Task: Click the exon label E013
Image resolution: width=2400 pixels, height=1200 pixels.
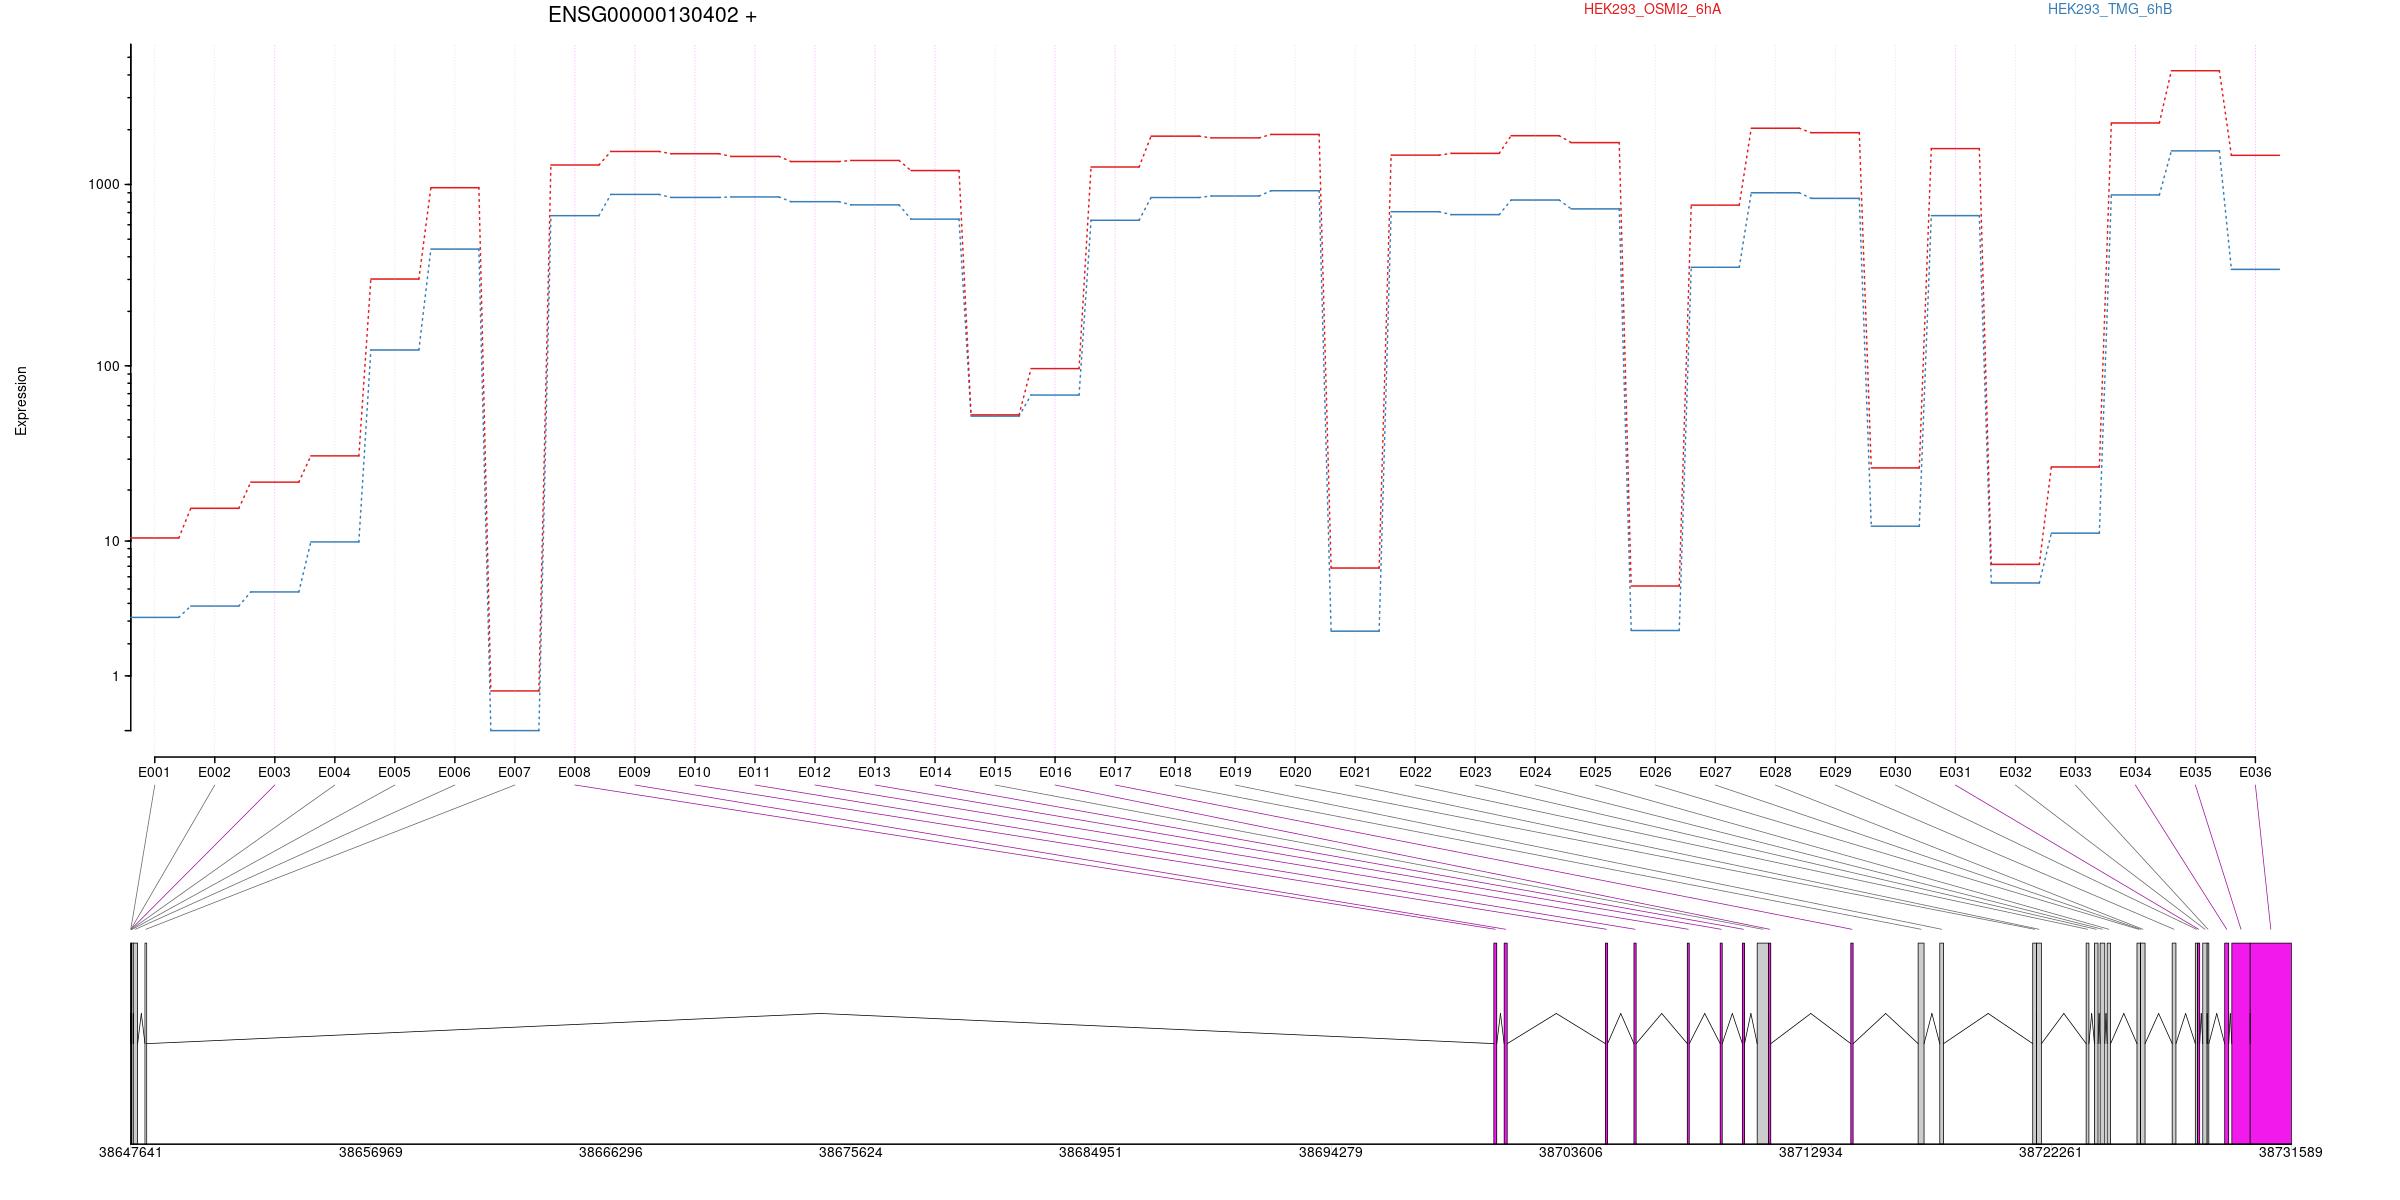Action: click(874, 772)
